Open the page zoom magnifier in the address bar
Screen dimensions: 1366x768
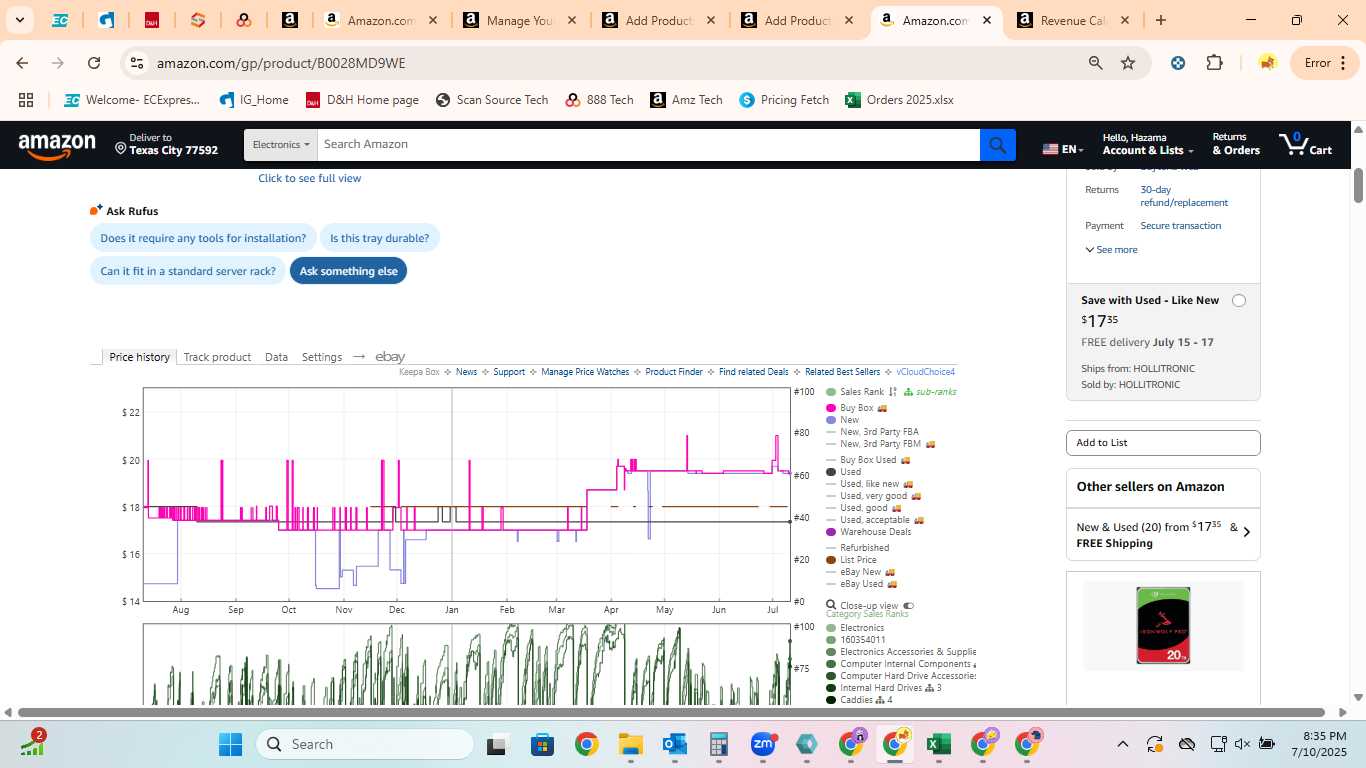point(1096,63)
